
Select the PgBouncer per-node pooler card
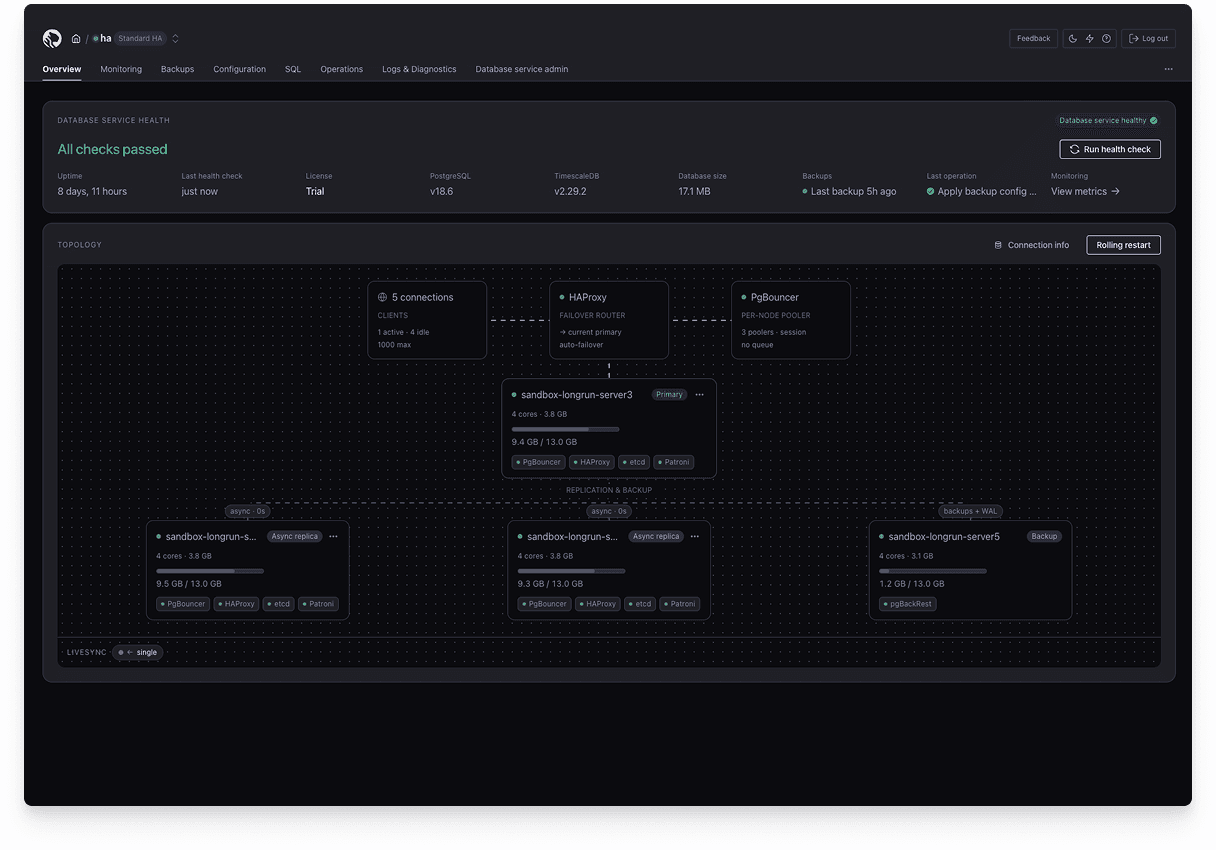(791, 320)
